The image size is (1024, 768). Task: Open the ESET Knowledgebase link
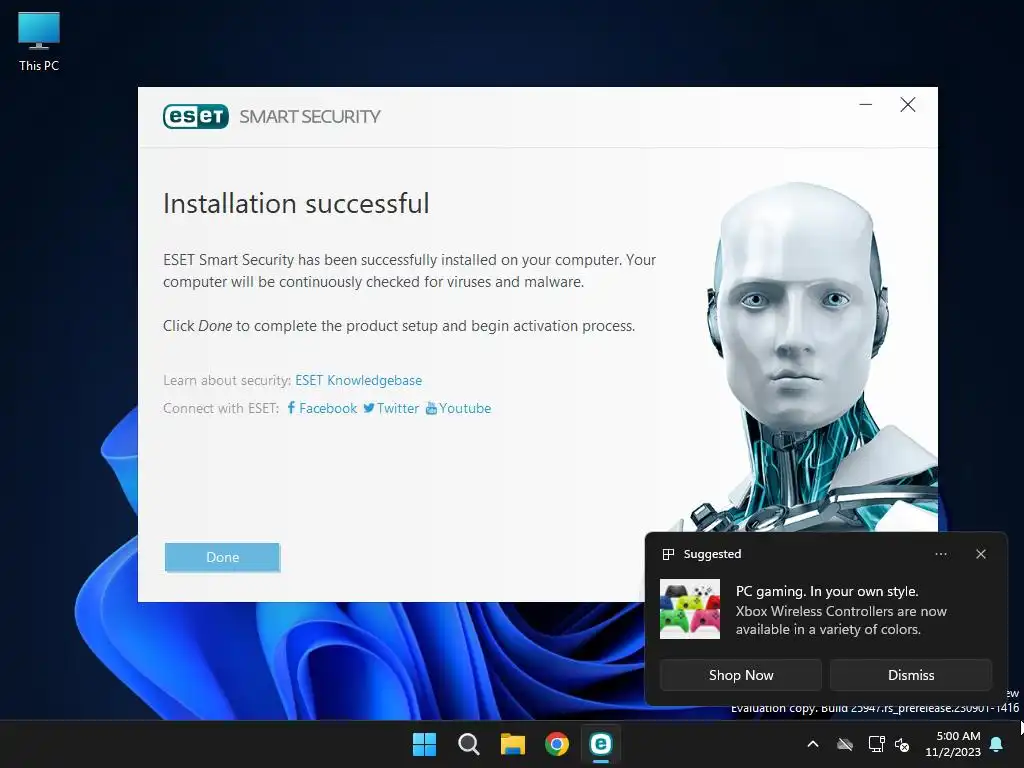coord(359,380)
